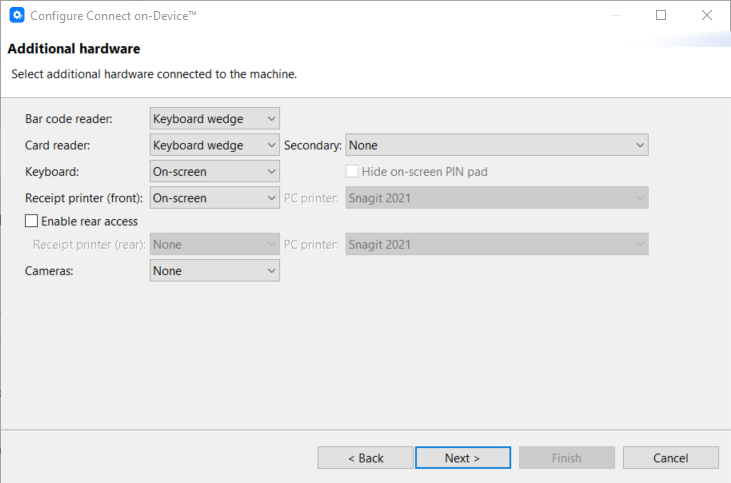Expand the Receipt printer (rear) dropdown
Image resolution: width=731 pixels, height=483 pixels.
pos(214,244)
